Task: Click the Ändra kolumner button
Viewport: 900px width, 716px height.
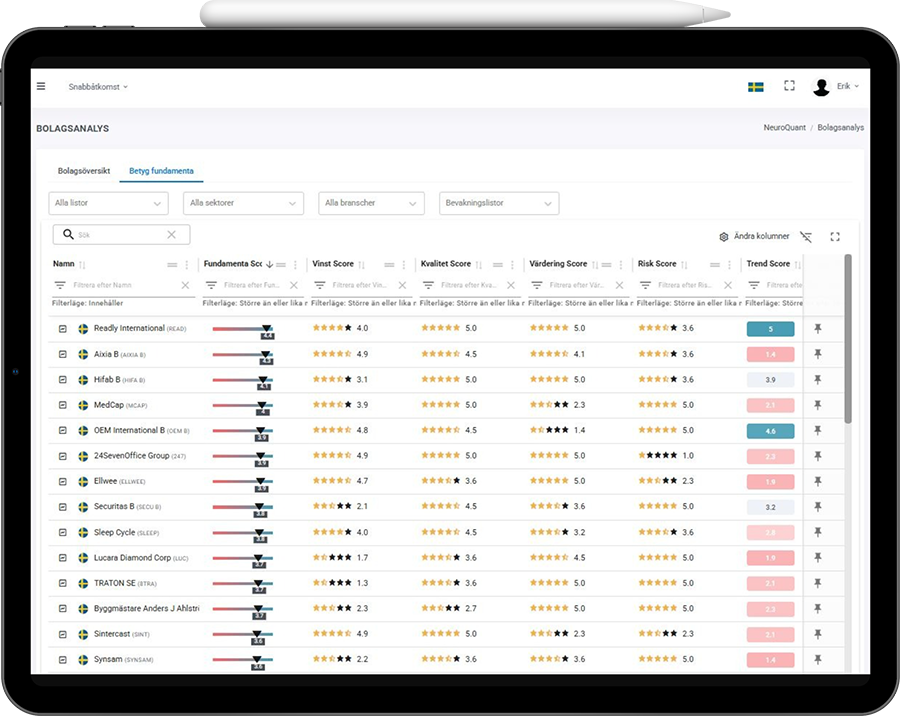Action: pos(755,237)
